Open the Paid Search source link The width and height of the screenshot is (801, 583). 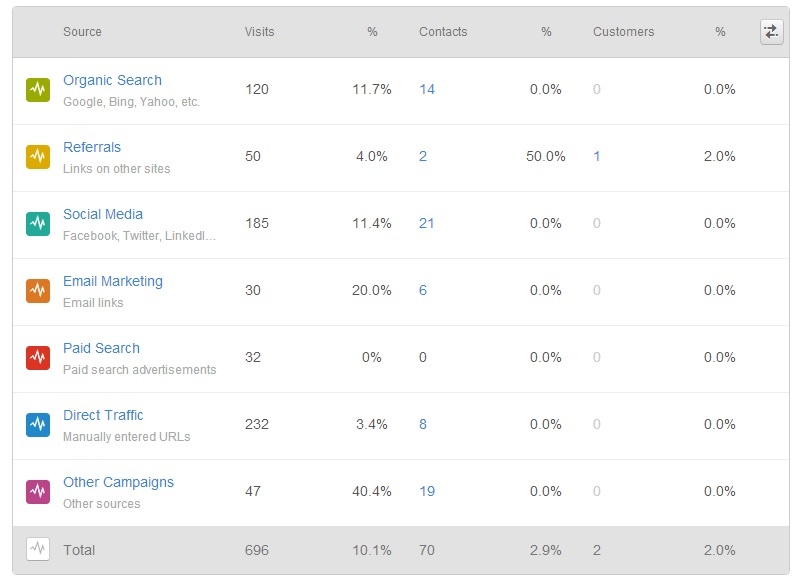(101, 348)
